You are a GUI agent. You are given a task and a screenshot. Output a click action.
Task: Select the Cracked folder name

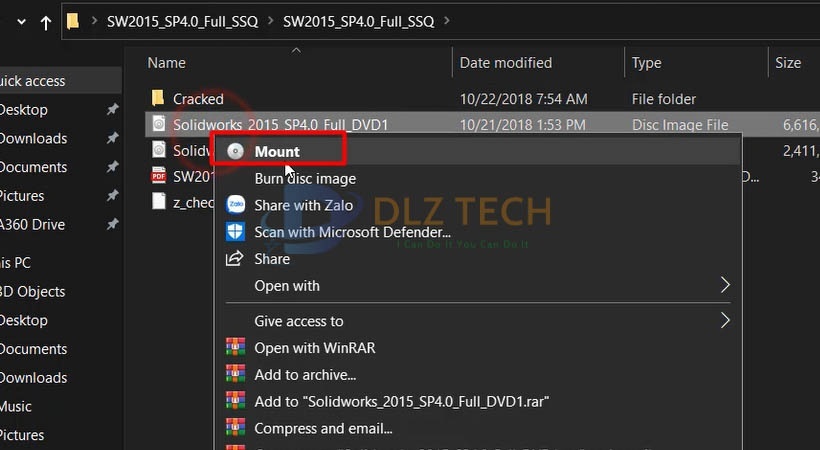(x=198, y=99)
